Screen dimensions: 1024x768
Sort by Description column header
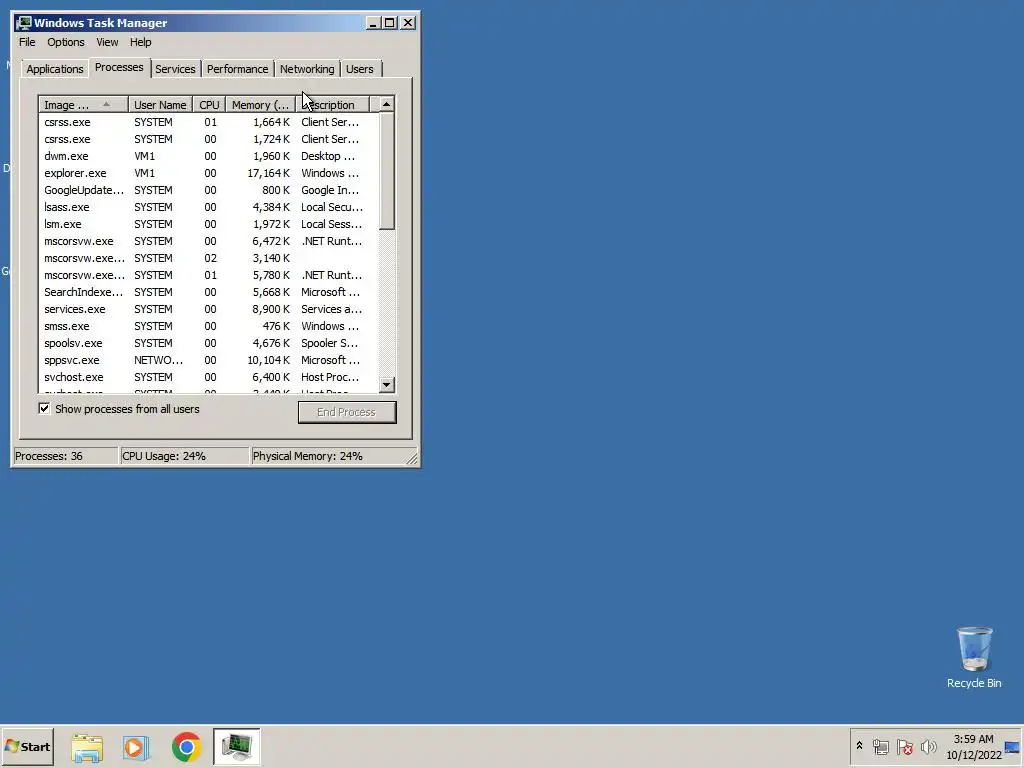(x=332, y=104)
